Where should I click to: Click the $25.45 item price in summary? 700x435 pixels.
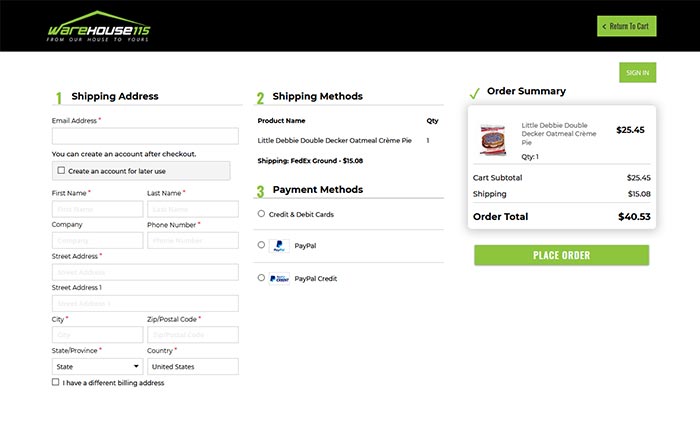pos(630,130)
